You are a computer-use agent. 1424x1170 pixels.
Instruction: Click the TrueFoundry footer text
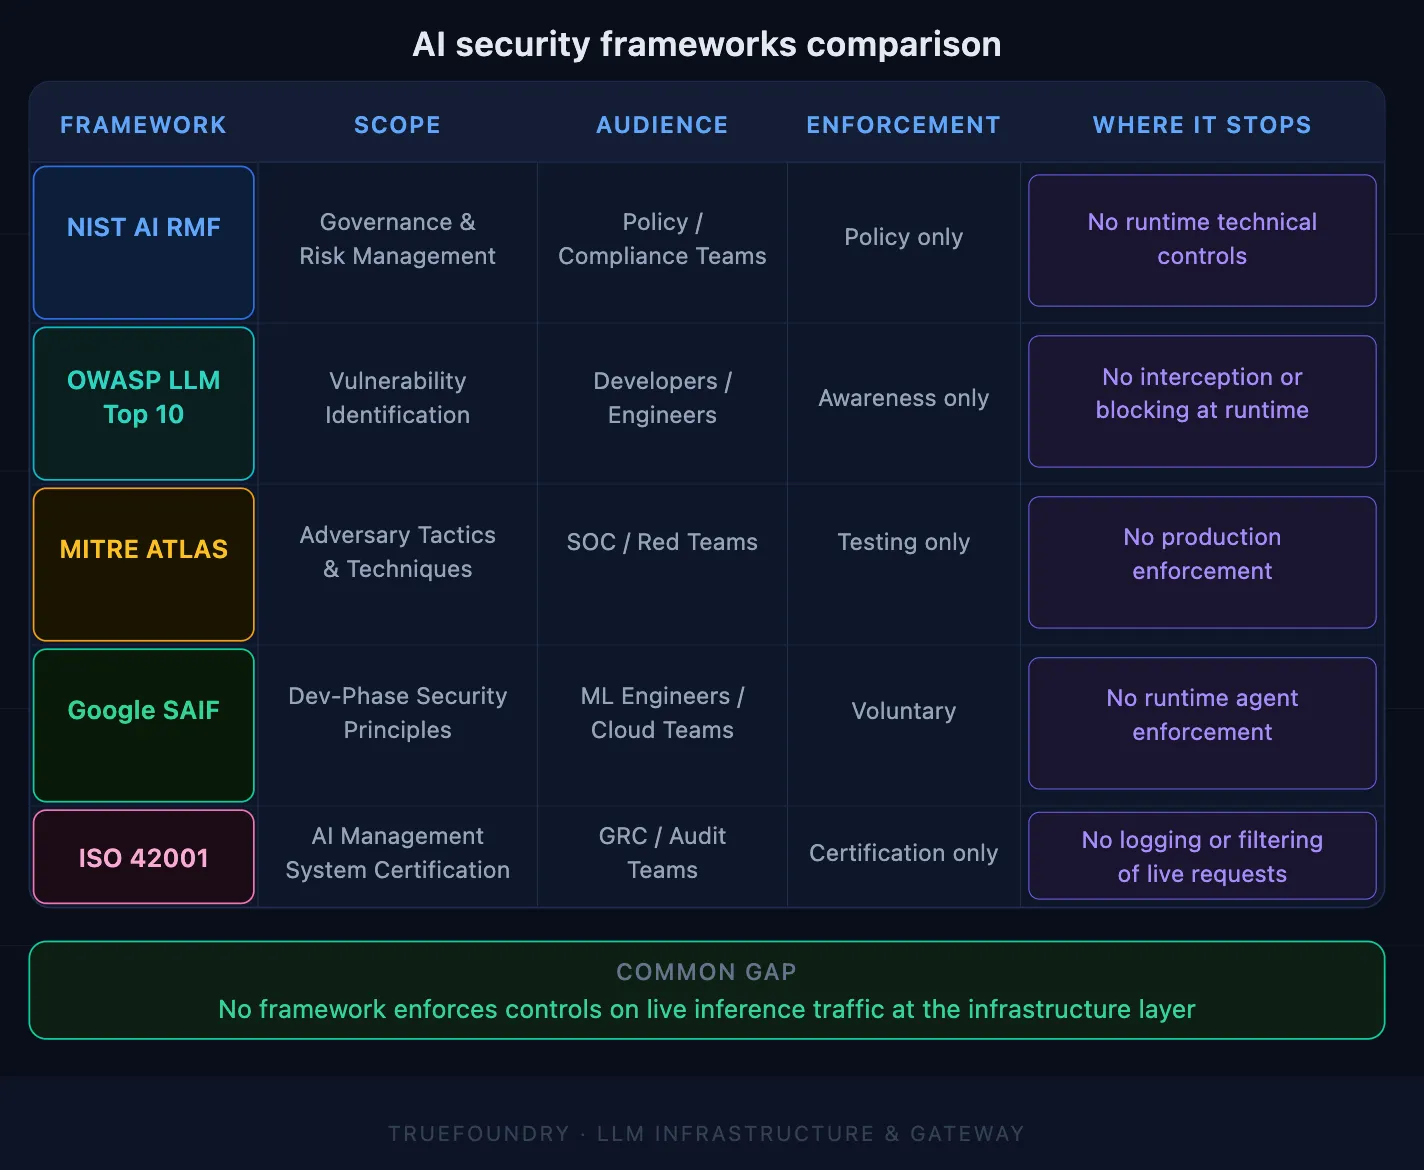click(707, 1133)
